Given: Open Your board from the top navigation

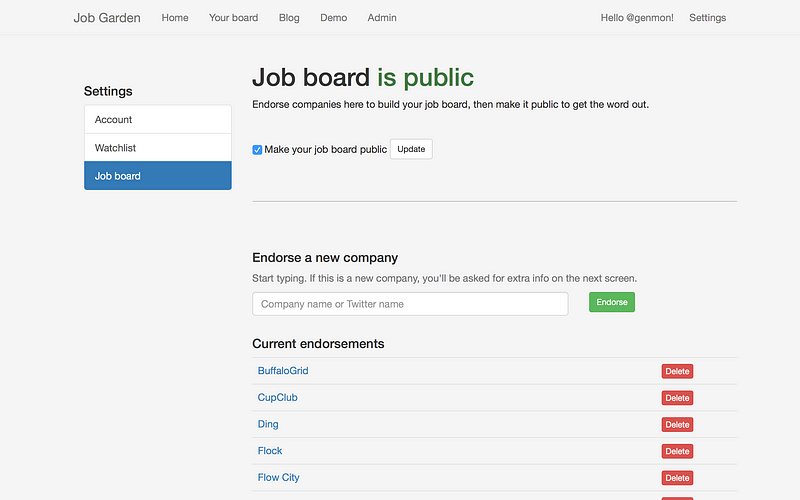Looking at the screenshot, I should coord(233,18).
